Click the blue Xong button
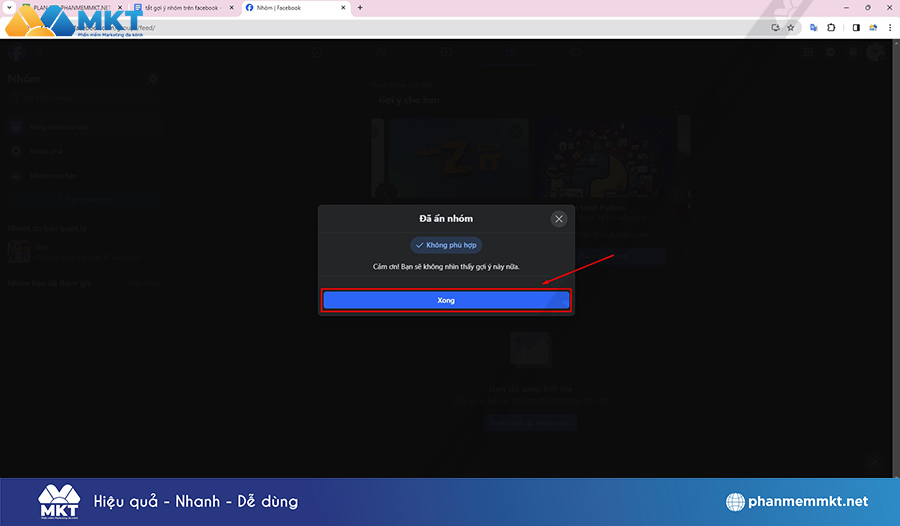This screenshot has height=526, width=900. pos(446,300)
